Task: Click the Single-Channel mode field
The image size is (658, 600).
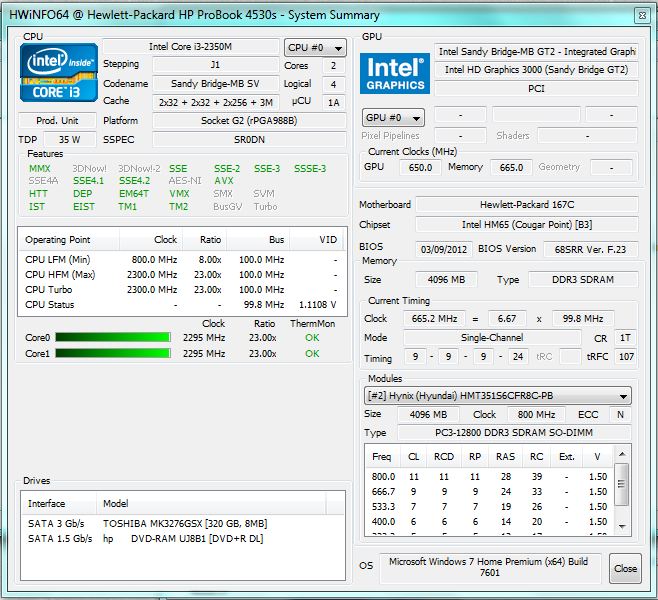Action: [492, 338]
